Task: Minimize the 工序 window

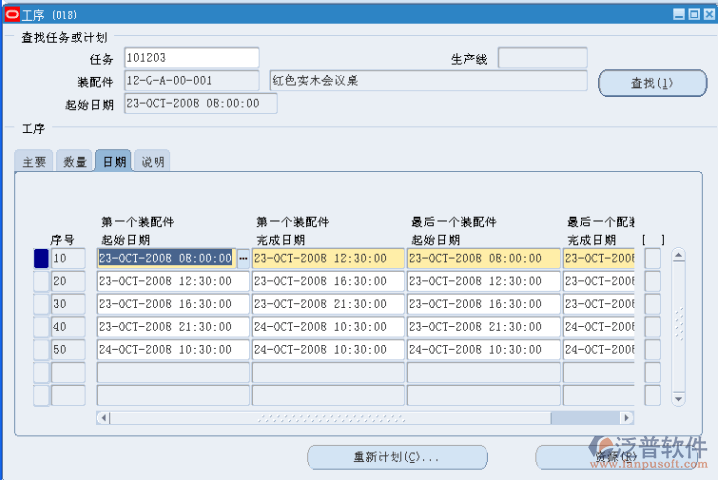Action: (678, 14)
